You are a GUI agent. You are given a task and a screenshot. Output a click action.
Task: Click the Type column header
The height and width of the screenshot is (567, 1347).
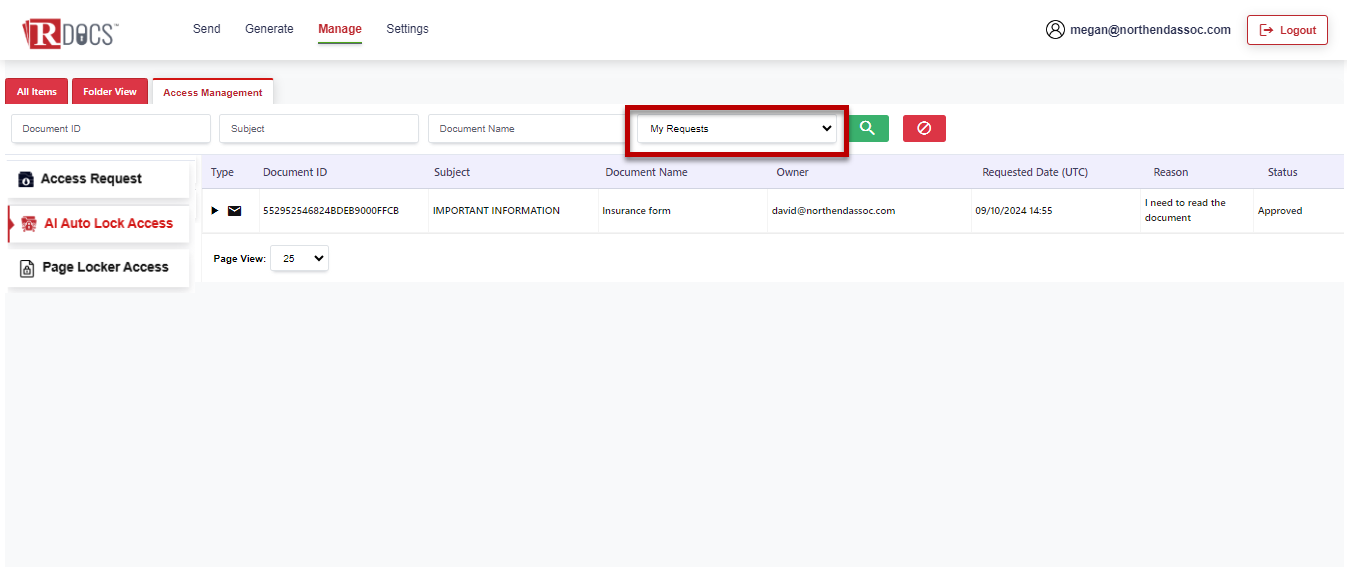[x=222, y=172]
